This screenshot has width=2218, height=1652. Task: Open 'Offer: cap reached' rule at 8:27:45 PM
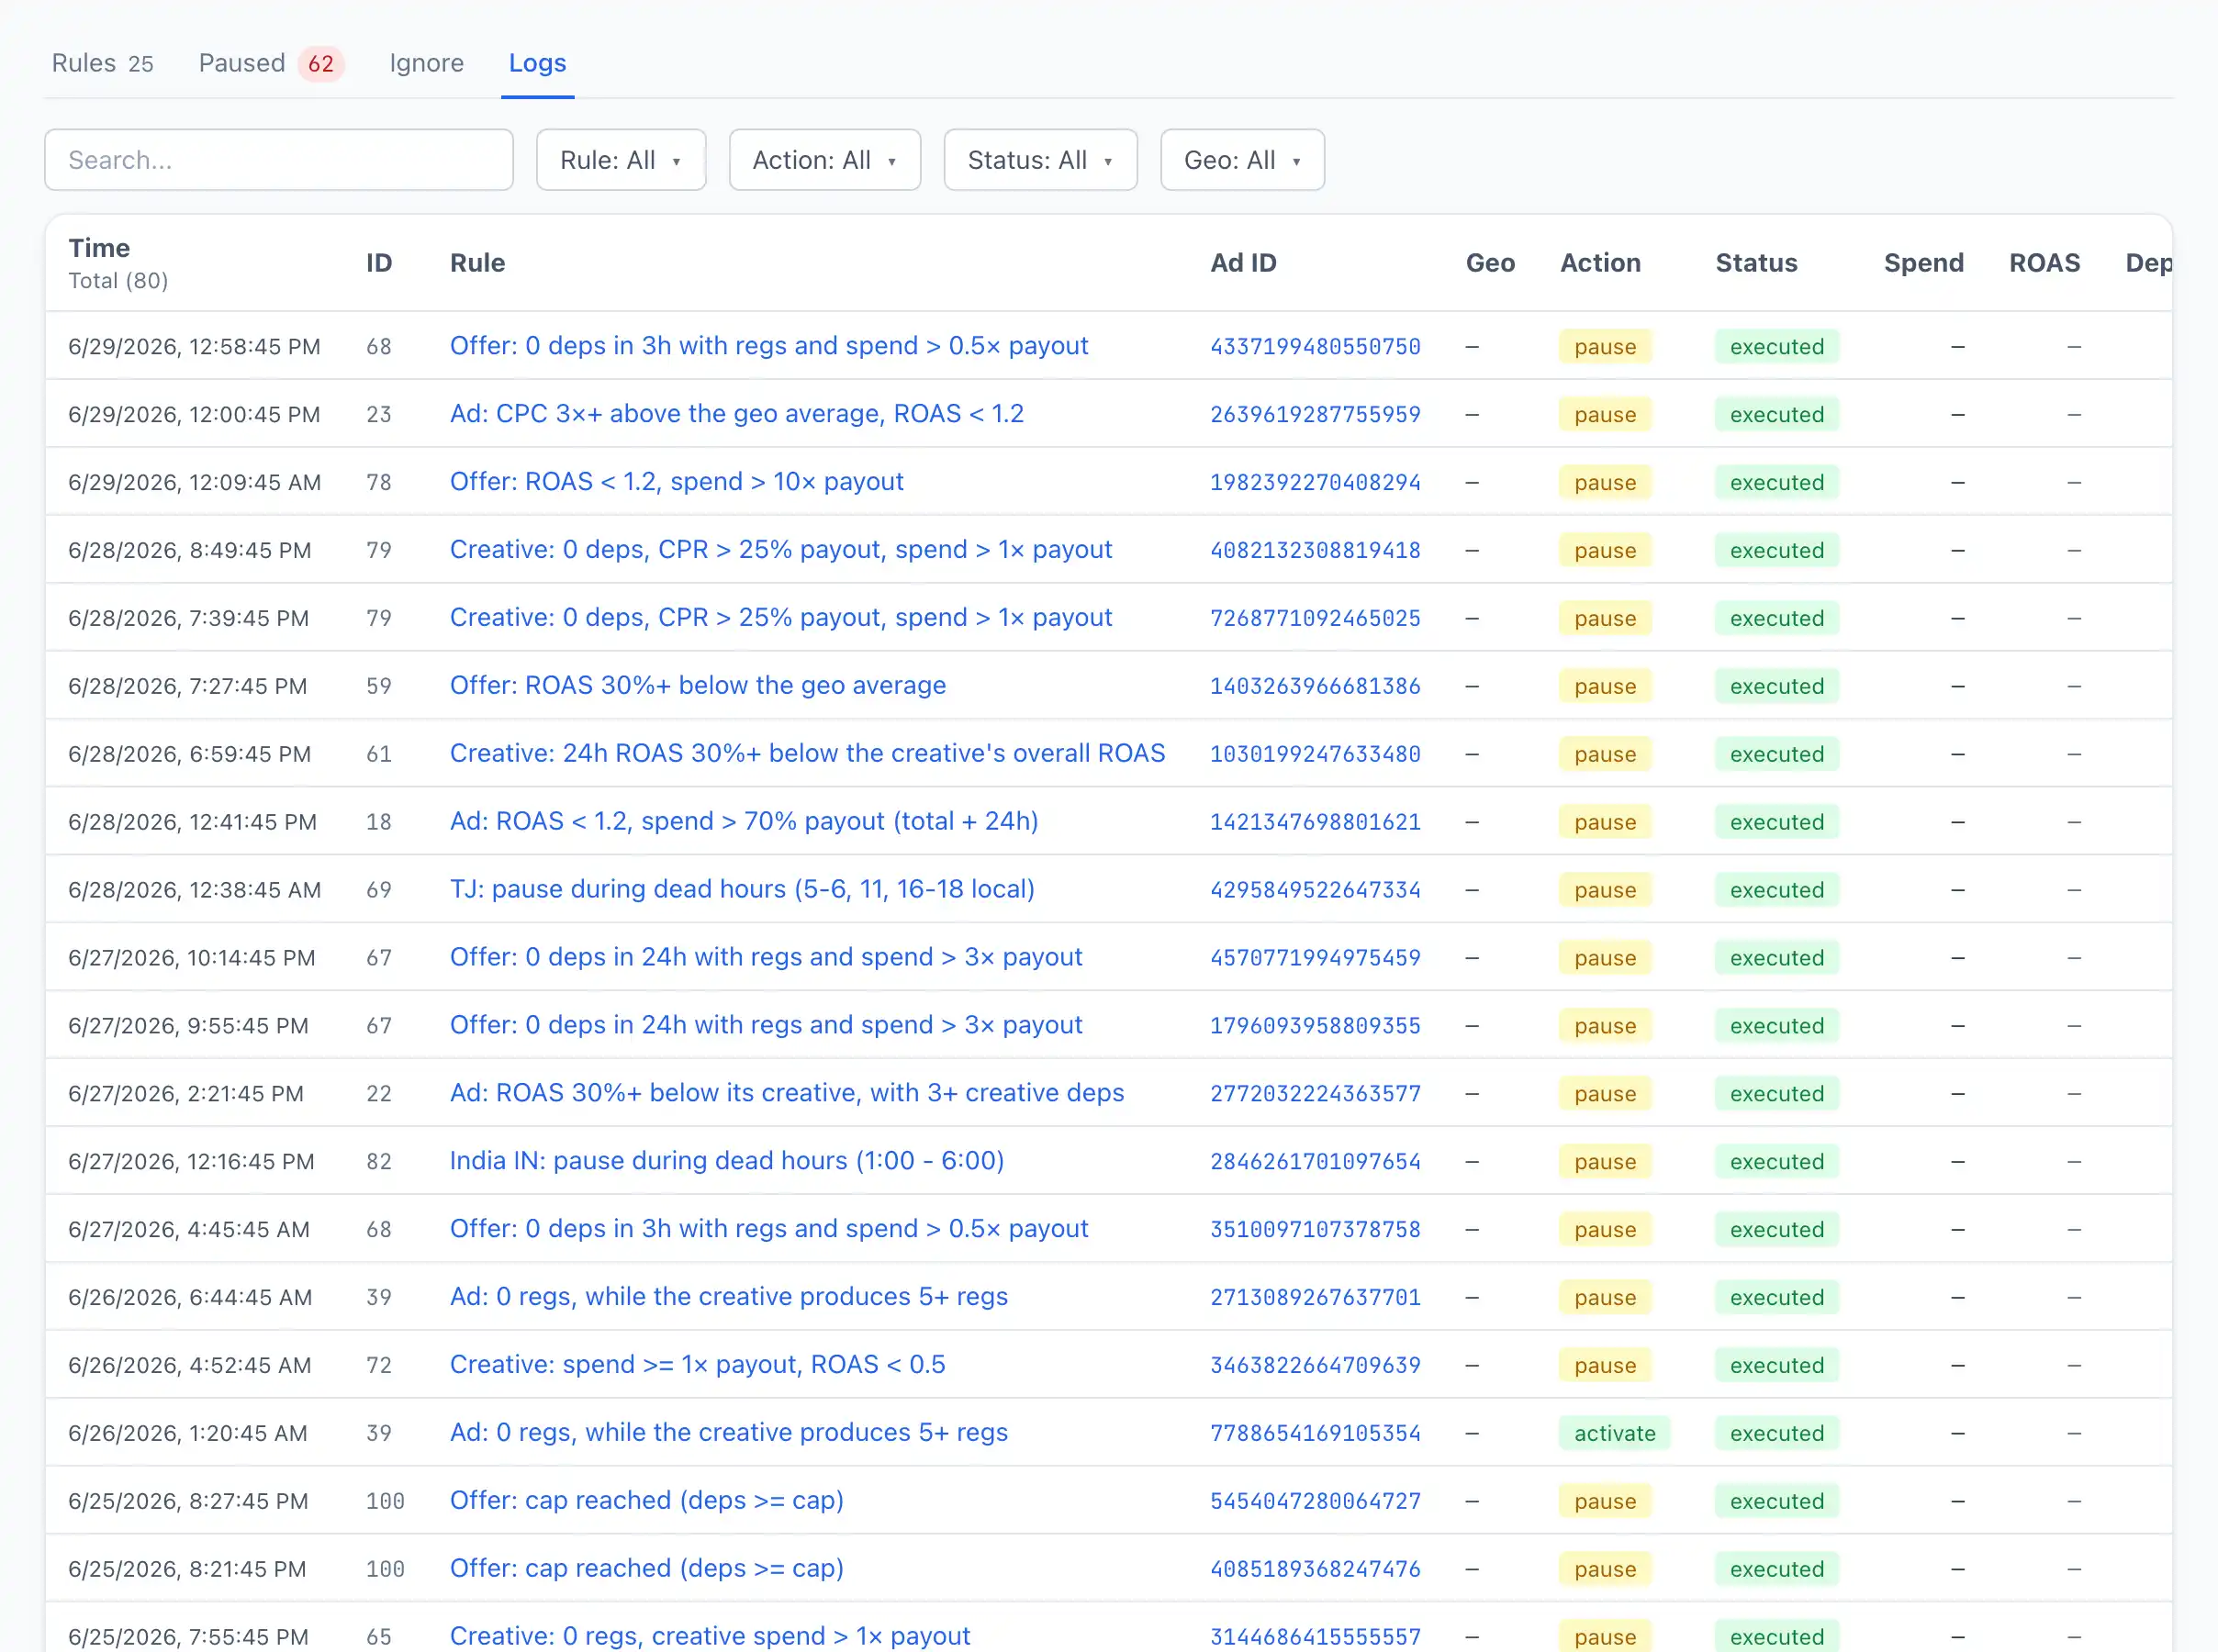pyautogui.click(x=646, y=1502)
